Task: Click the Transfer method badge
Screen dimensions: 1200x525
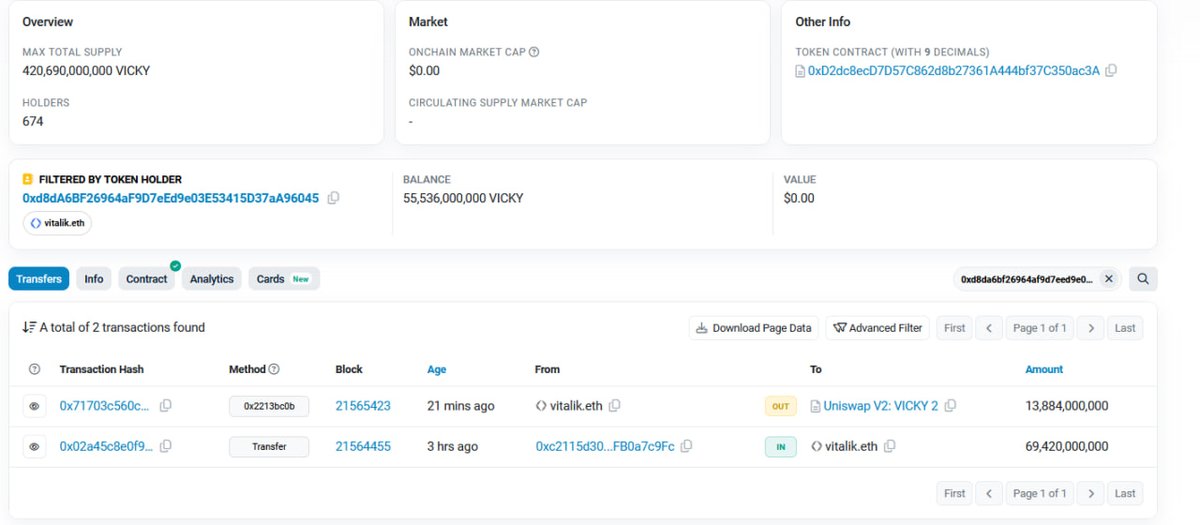Action: pyautogui.click(x=269, y=447)
